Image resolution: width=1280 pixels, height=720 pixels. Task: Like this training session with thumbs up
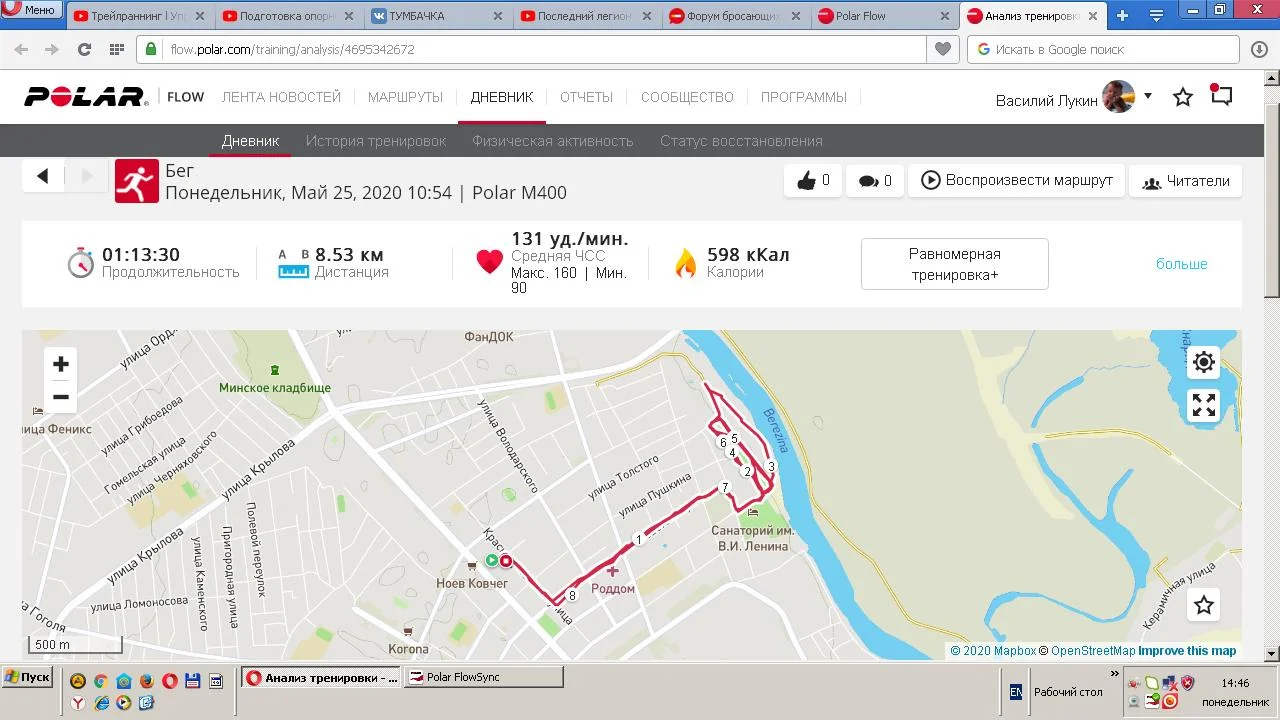813,181
